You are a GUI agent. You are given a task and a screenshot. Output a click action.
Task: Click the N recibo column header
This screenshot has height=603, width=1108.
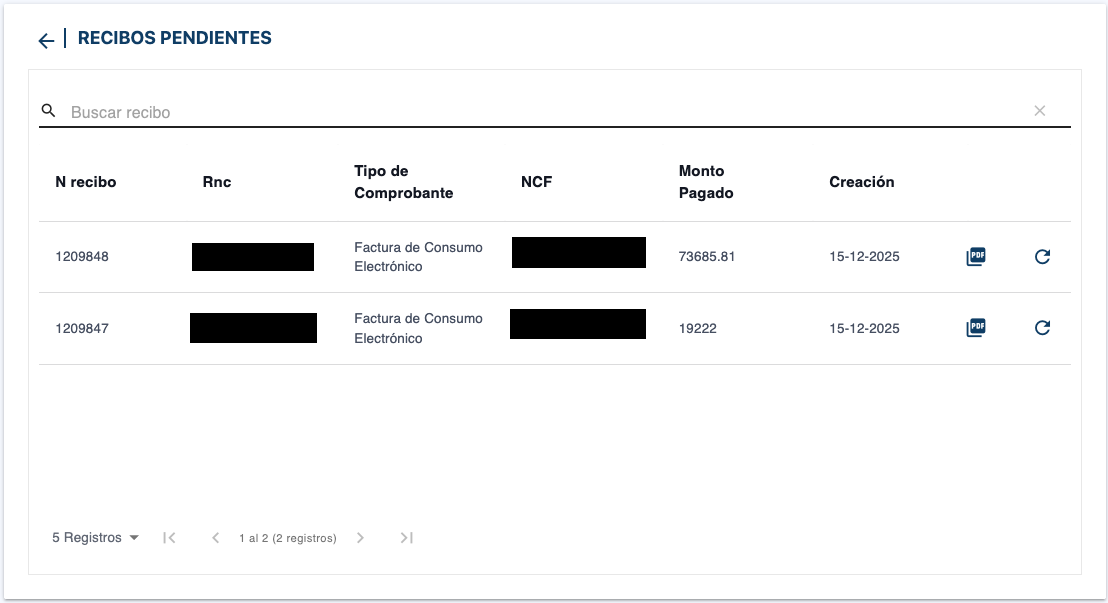pyautogui.click(x=86, y=182)
